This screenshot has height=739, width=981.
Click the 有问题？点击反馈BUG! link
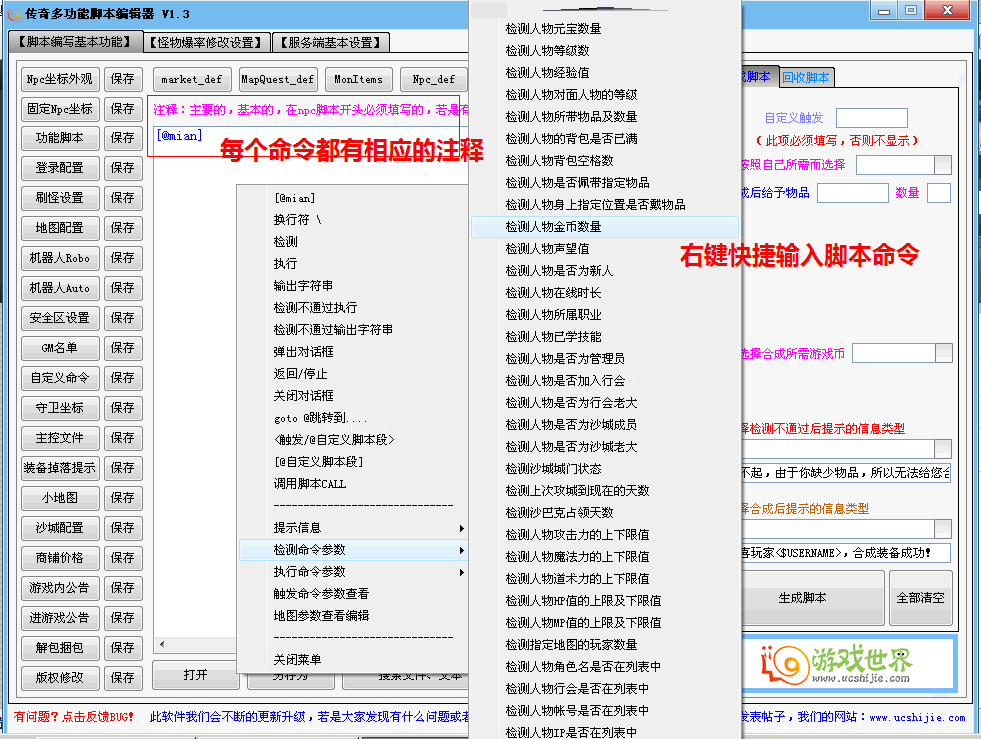pos(73,717)
